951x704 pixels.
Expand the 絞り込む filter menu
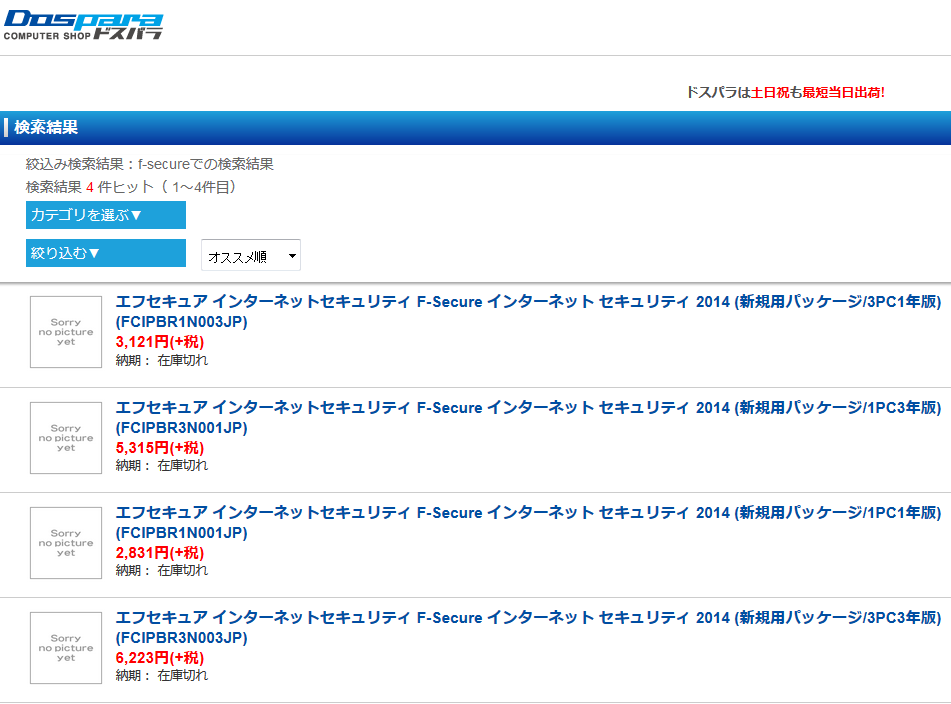(106, 253)
